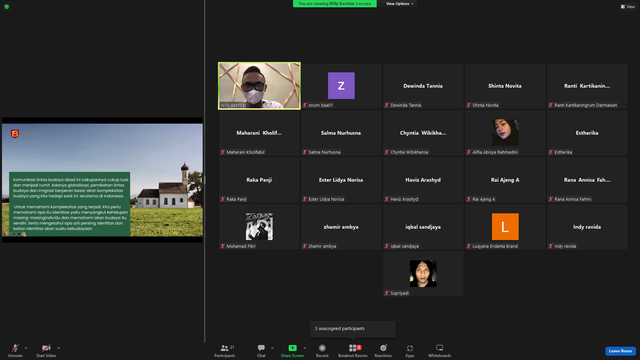Select the Dewinda Tannia participant tile

[x=423, y=86]
